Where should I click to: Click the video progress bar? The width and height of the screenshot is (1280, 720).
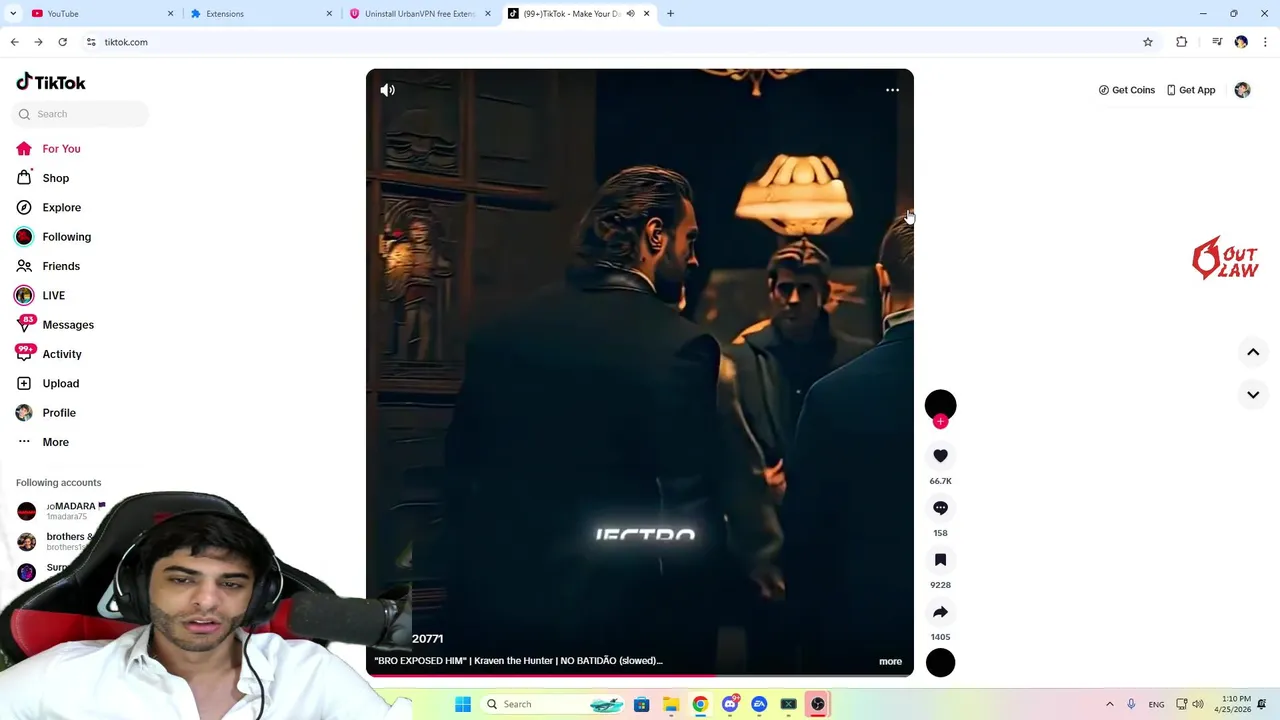pos(640,675)
